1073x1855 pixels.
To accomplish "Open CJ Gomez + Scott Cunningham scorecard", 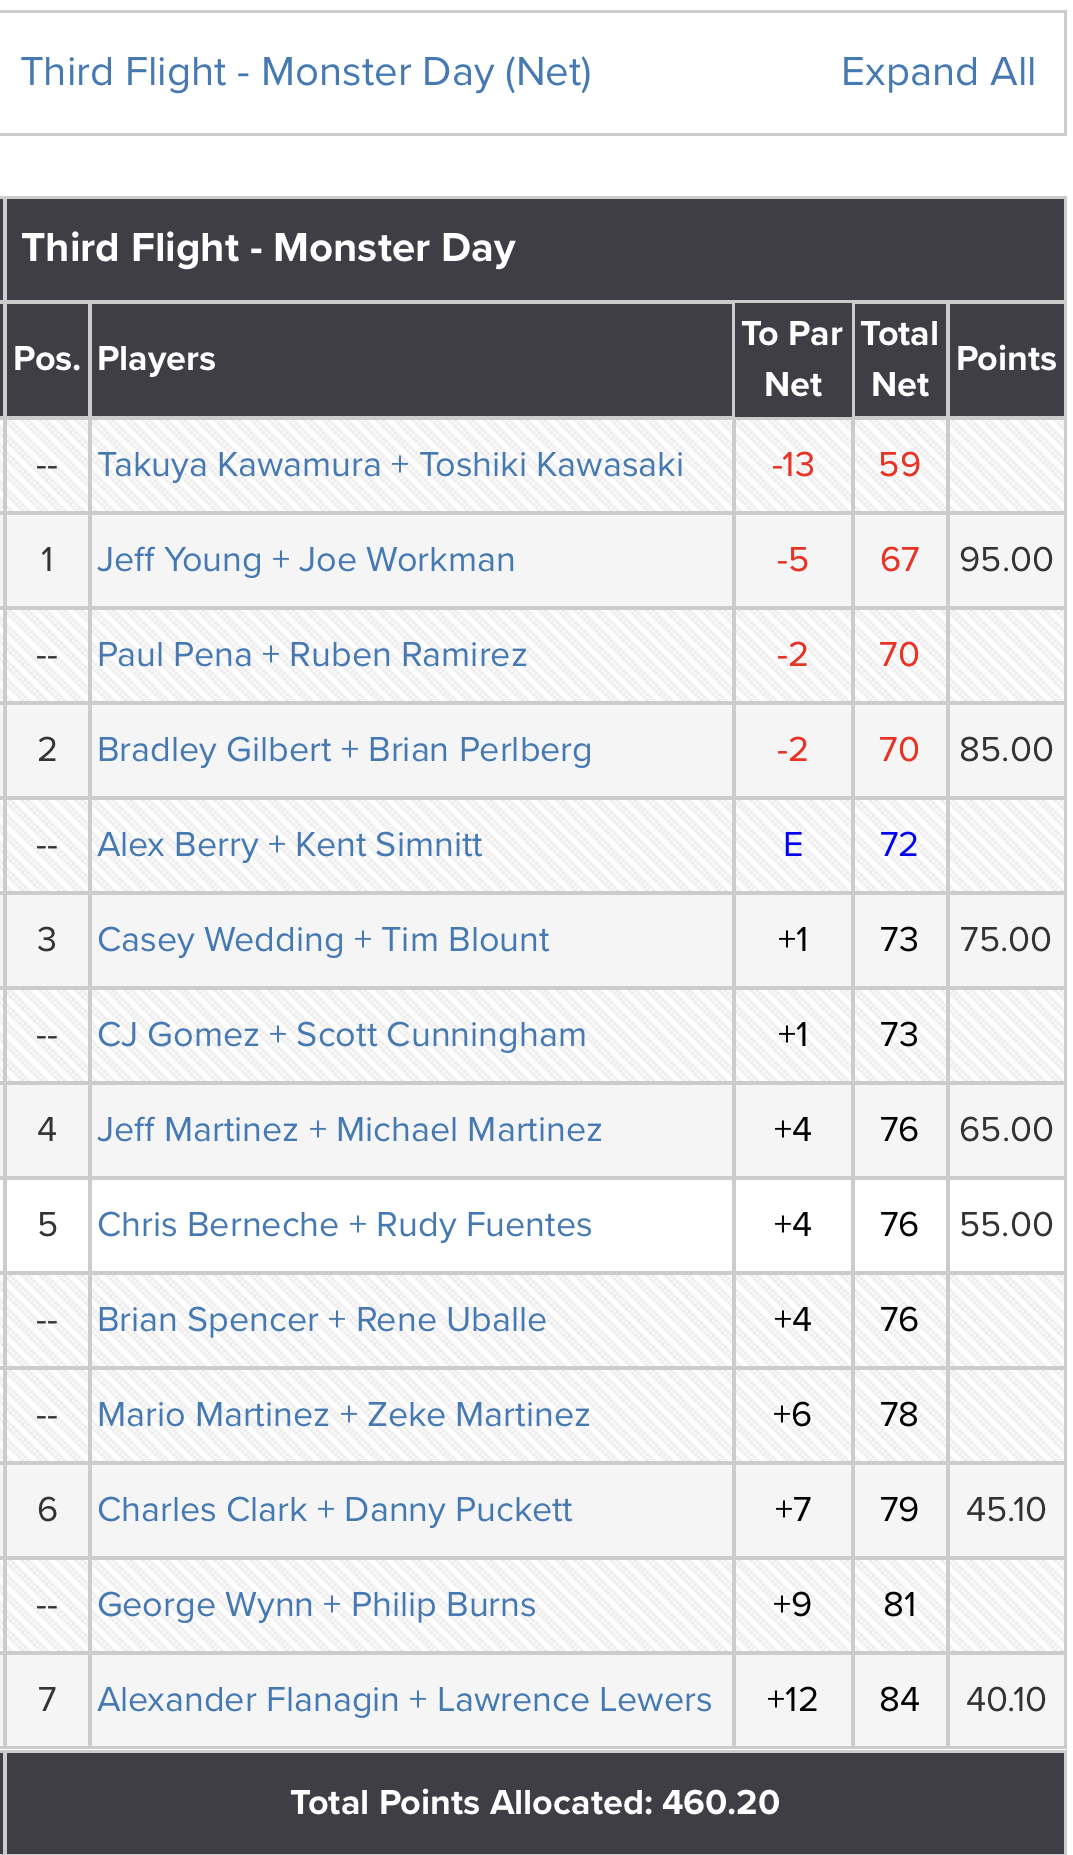I will 342,1035.
